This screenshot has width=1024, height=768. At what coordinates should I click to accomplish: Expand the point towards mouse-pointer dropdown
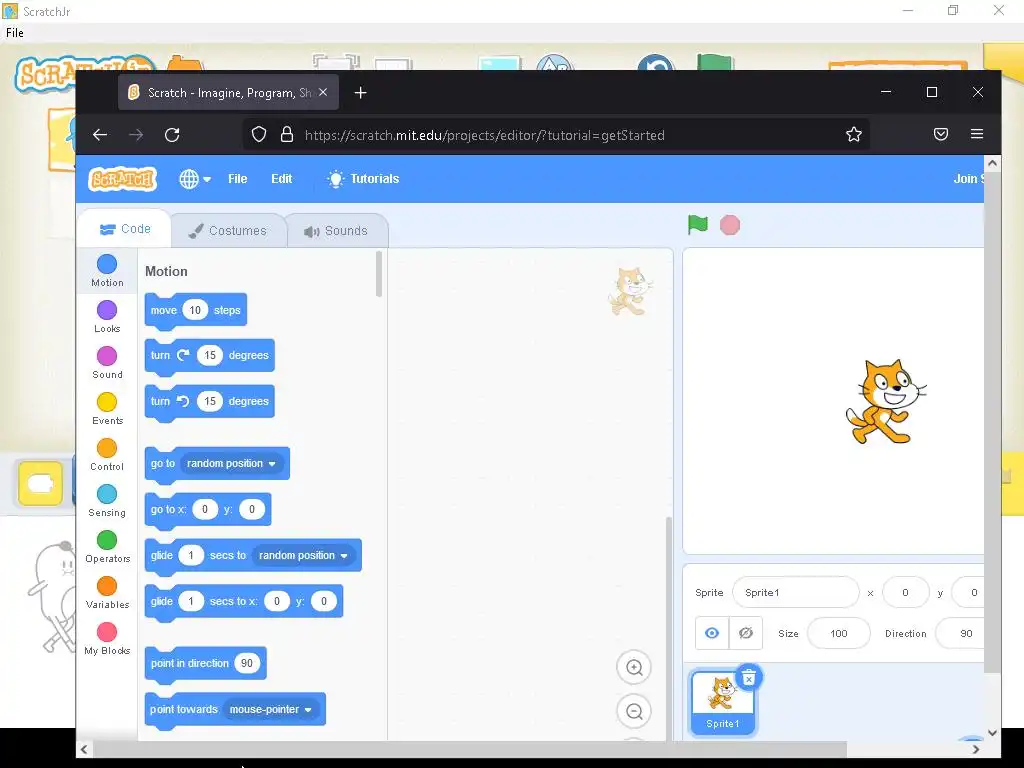[x=270, y=709]
